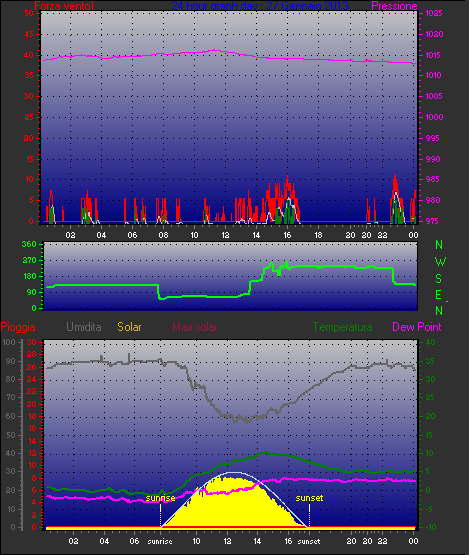Select the 24 hour graph day title
Screen dimensions: 469x555
pyautogui.click(x=260, y=6)
